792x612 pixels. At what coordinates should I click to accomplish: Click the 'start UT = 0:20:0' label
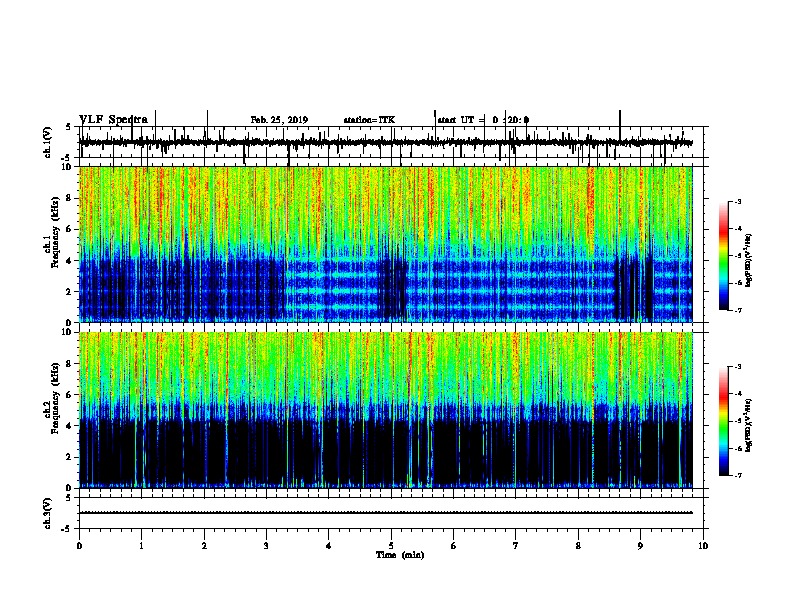pos(483,120)
